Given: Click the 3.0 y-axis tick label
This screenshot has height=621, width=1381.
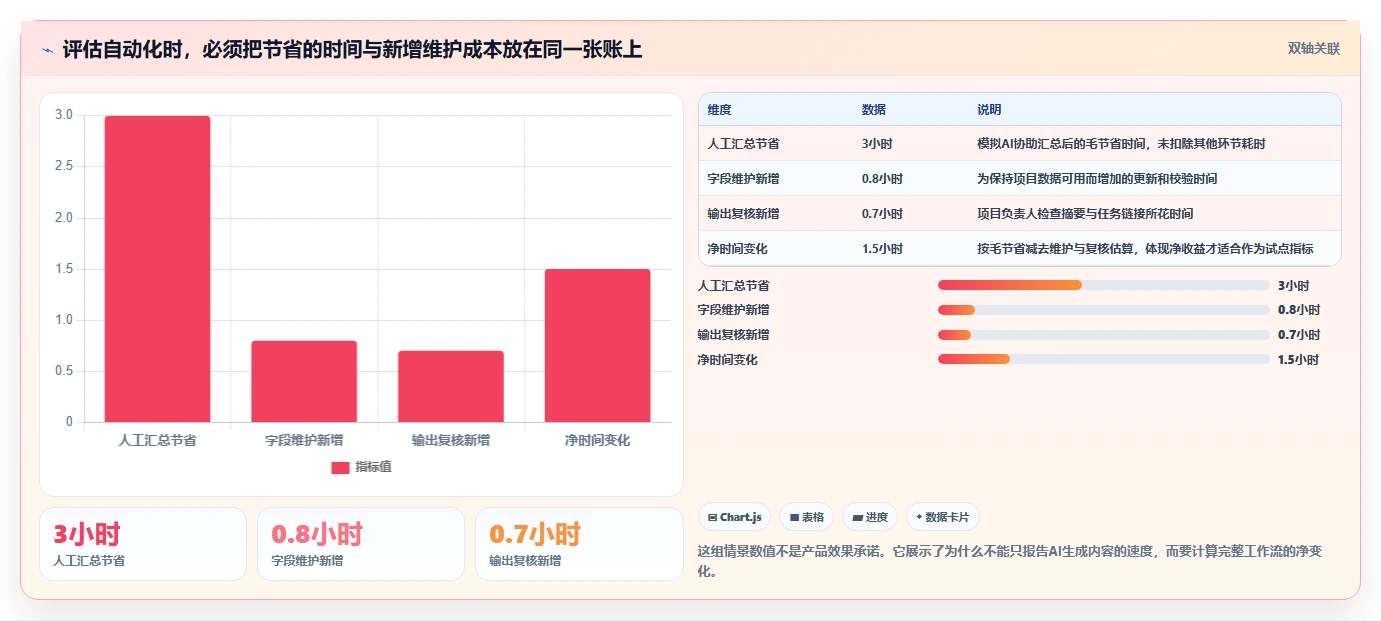Looking at the screenshot, I should (x=64, y=115).
